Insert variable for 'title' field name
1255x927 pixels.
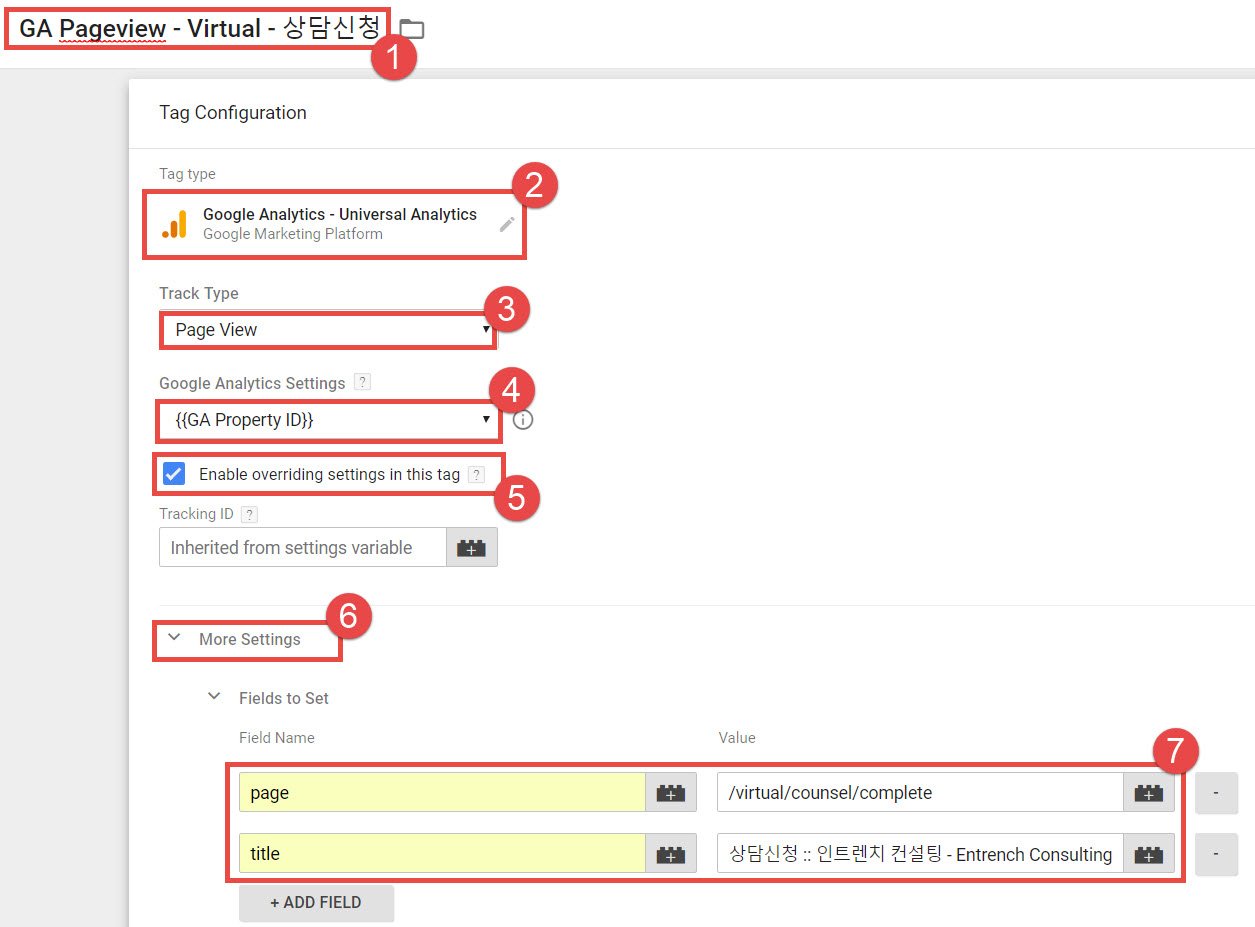tap(671, 854)
